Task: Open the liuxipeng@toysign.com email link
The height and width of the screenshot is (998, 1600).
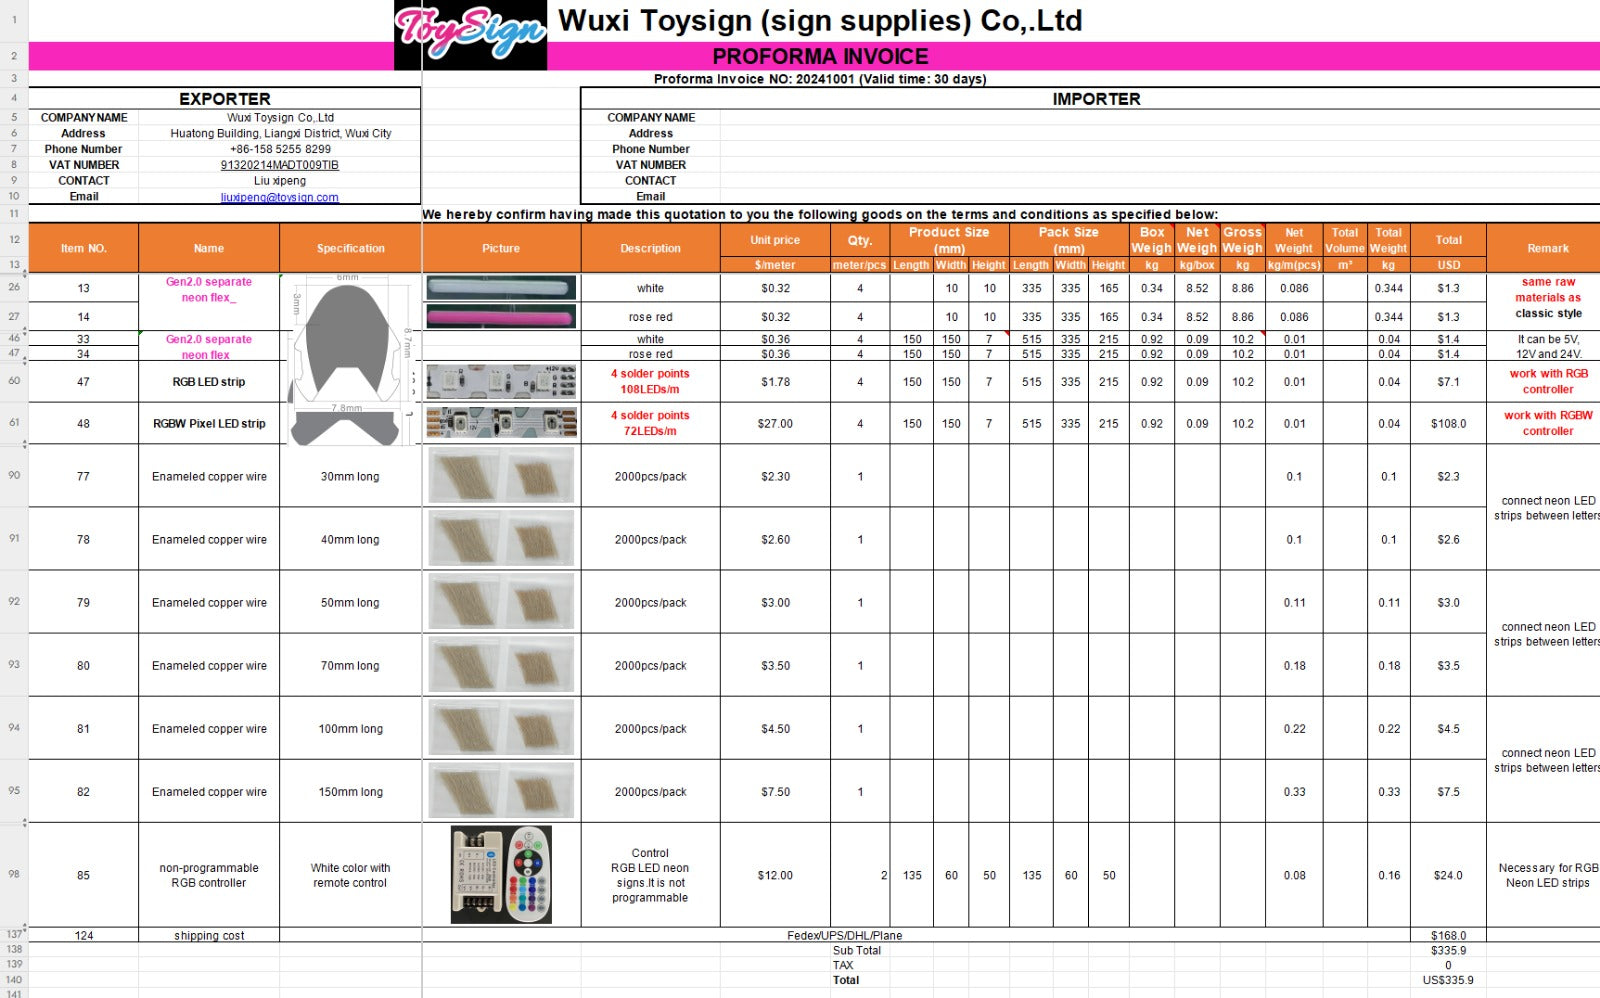Action: click(279, 197)
